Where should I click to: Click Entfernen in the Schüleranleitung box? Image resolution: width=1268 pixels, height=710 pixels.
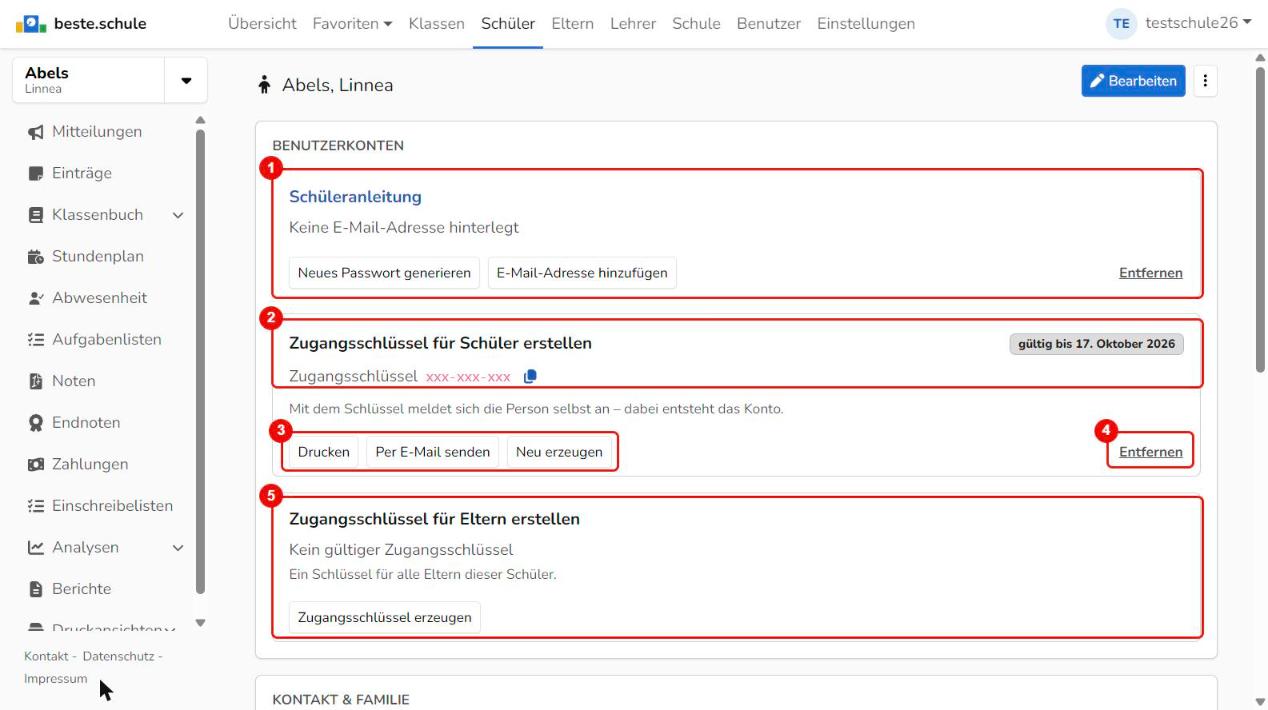1150,273
